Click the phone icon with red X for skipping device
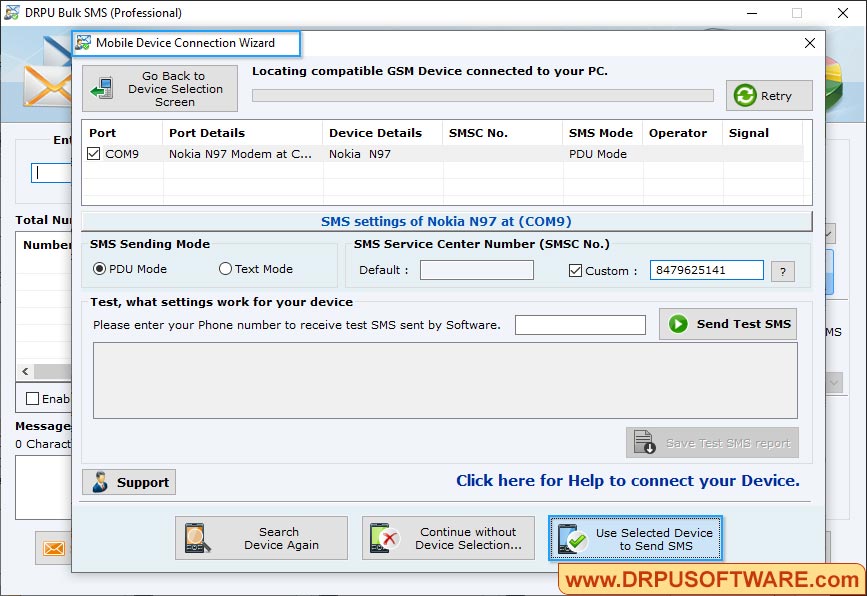 [385, 537]
